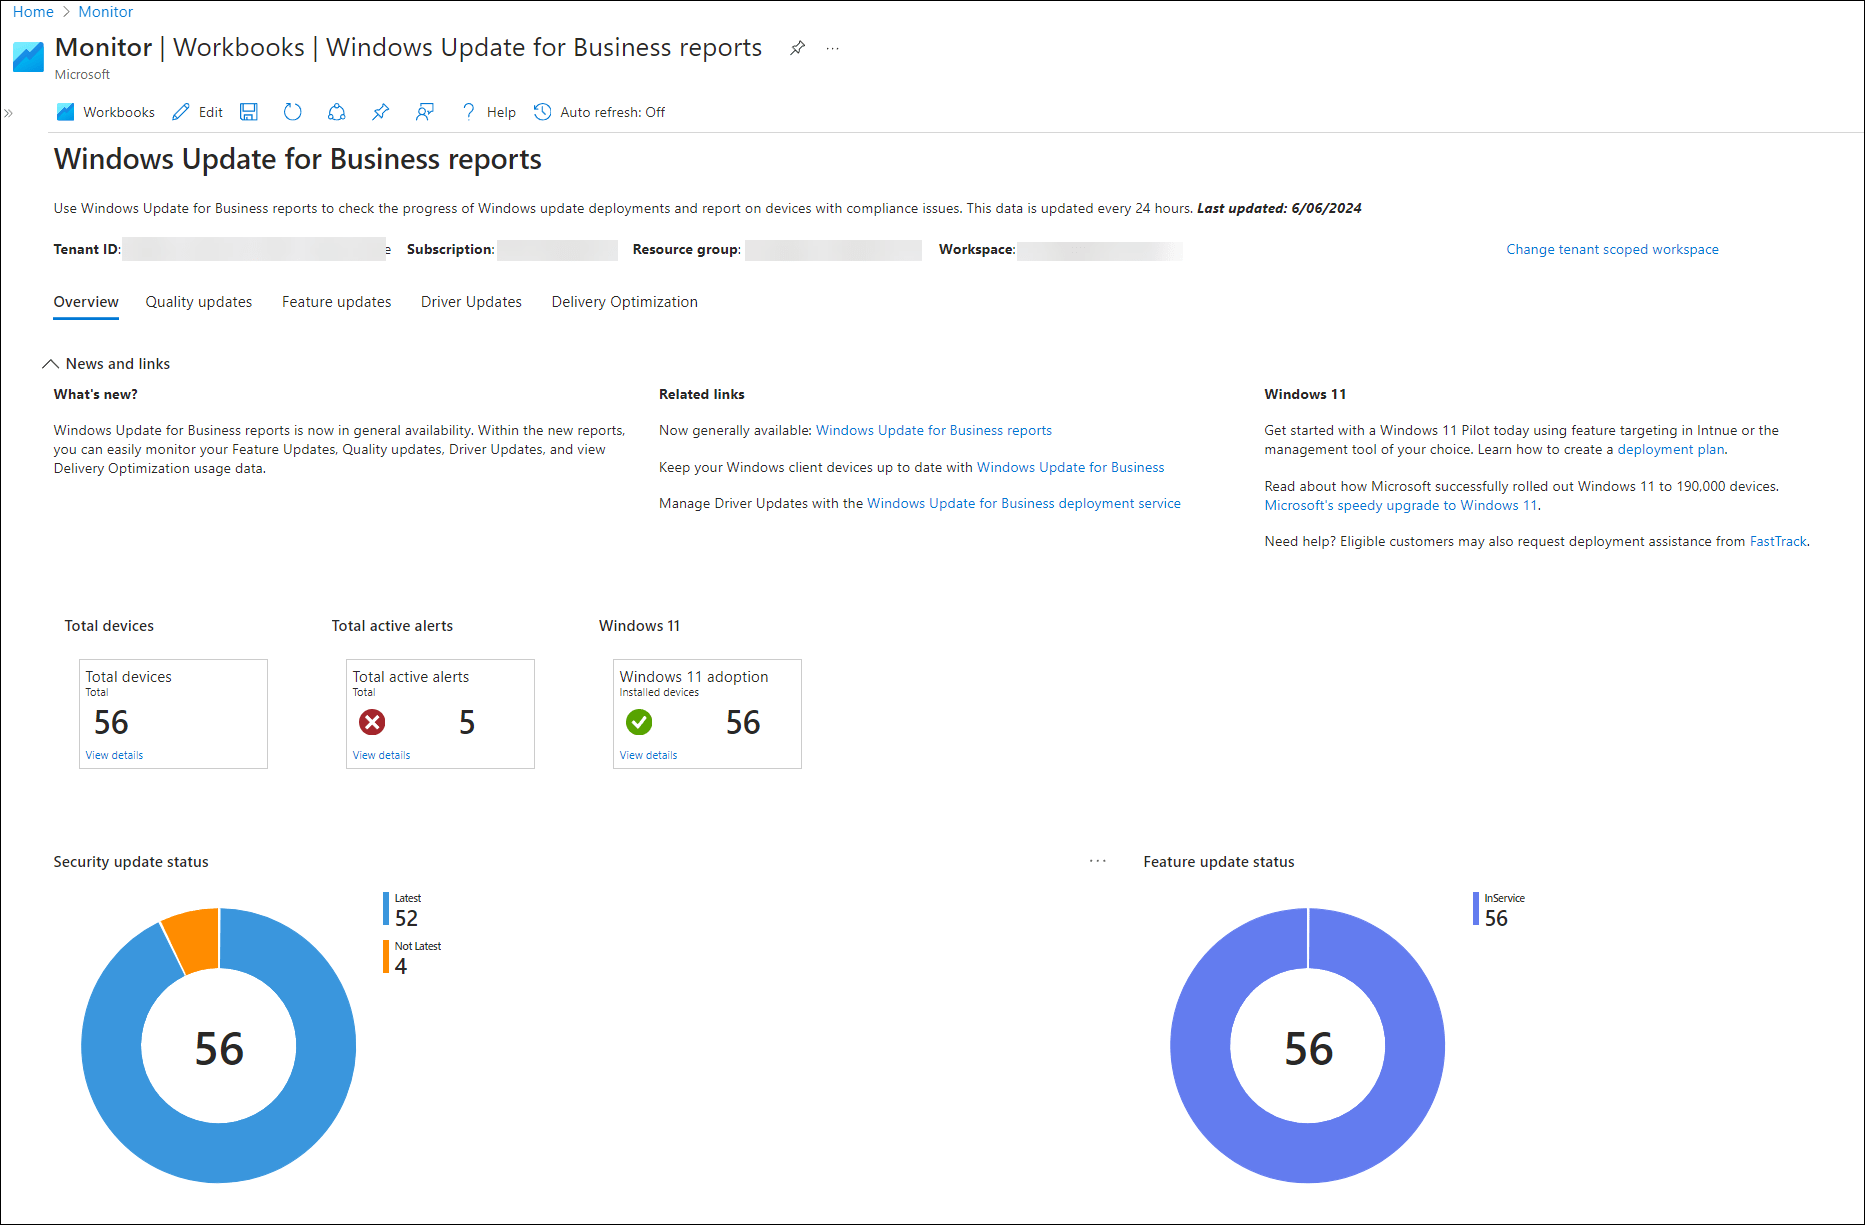View details in the Total active alerts tile
1865x1225 pixels.
pyautogui.click(x=381, y=755)
